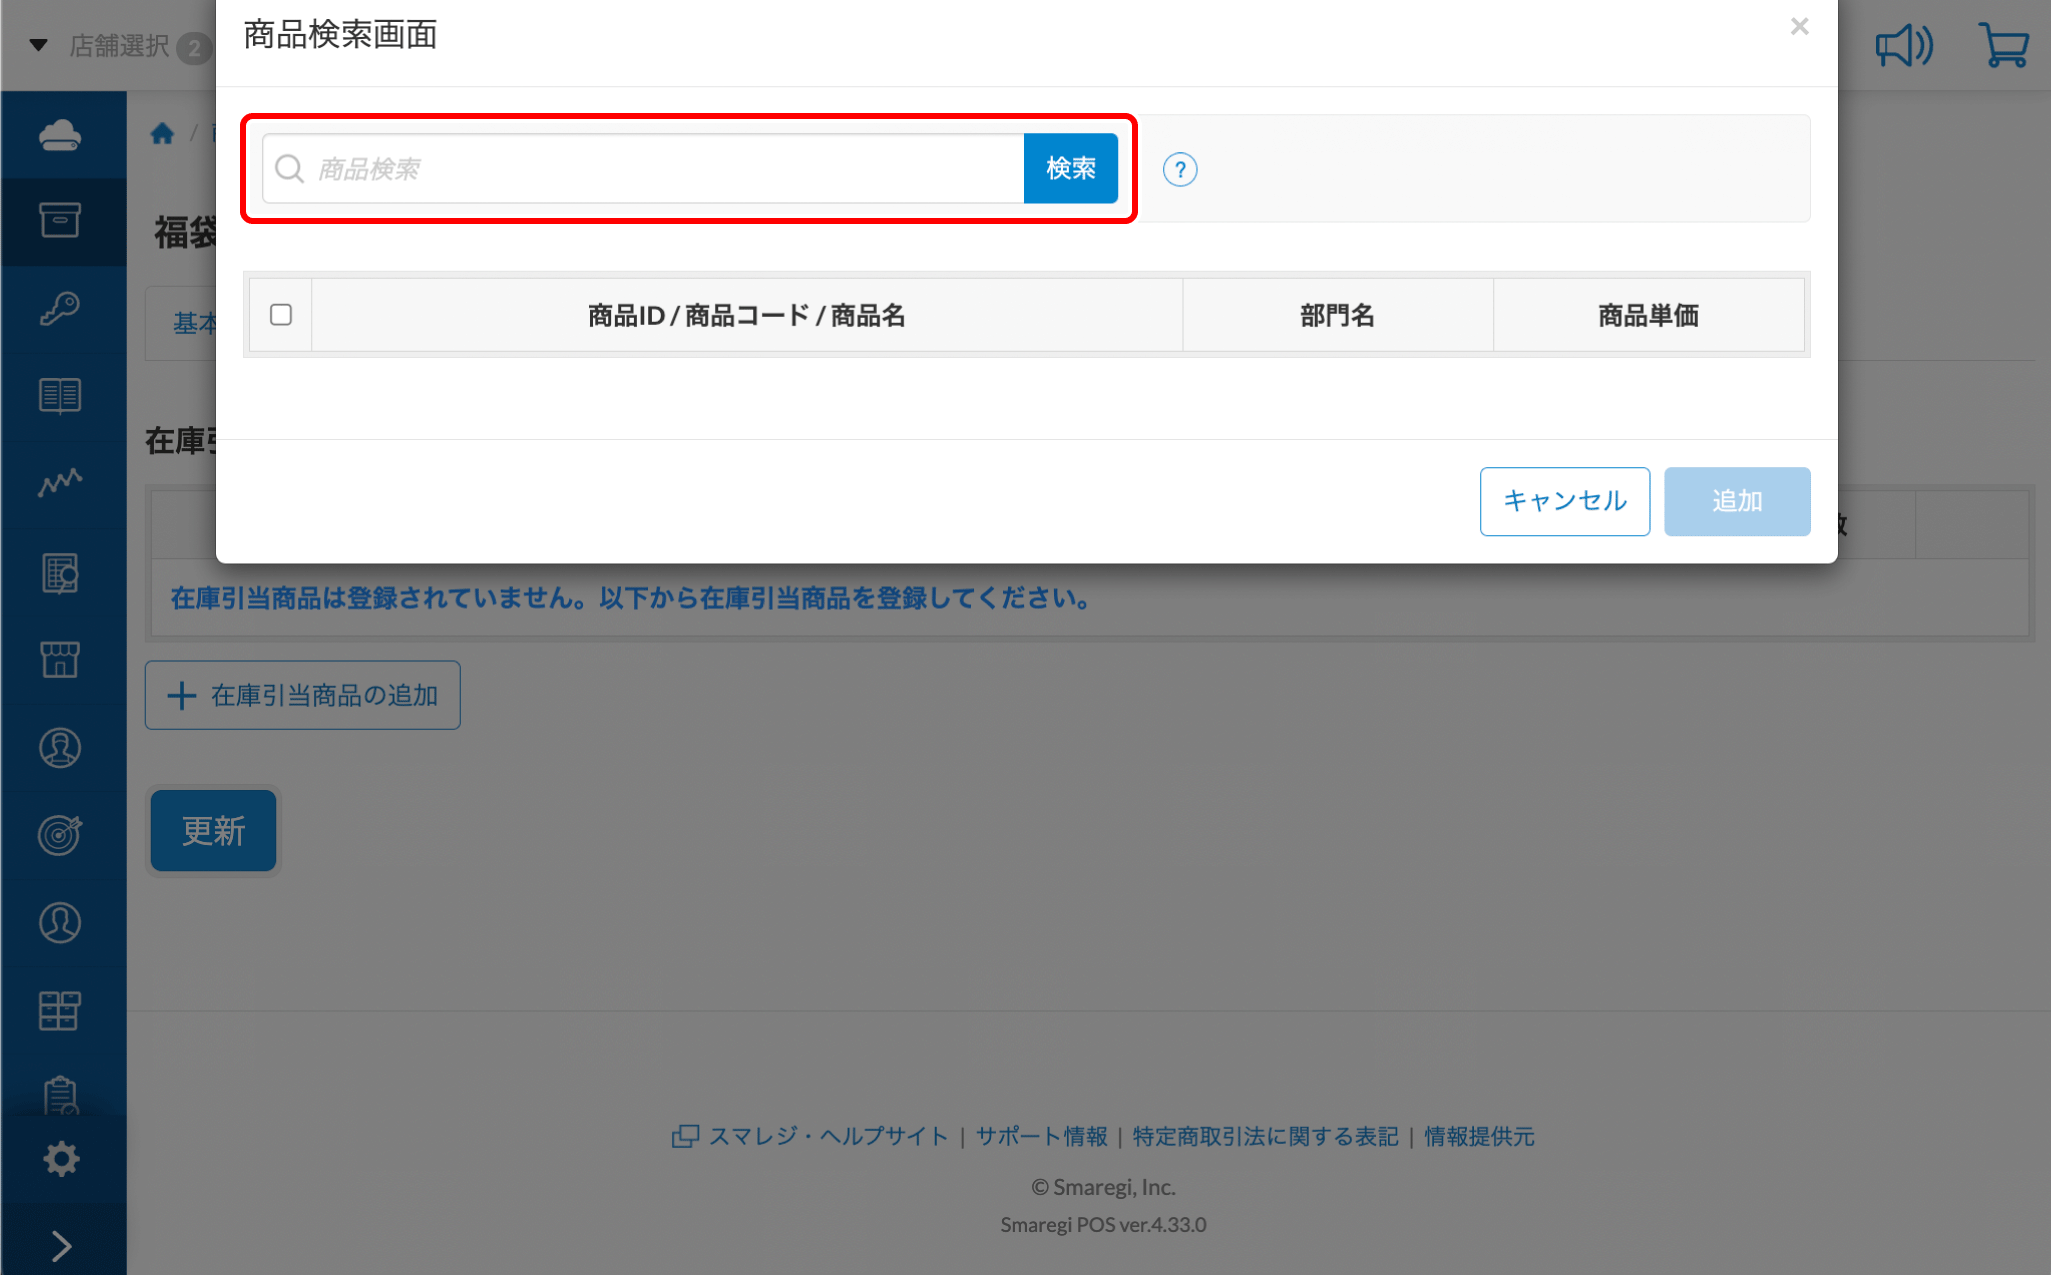Open the settings gear in sidebar
Viewport: 2051px width, 1275px height.
coord(60,1159)
